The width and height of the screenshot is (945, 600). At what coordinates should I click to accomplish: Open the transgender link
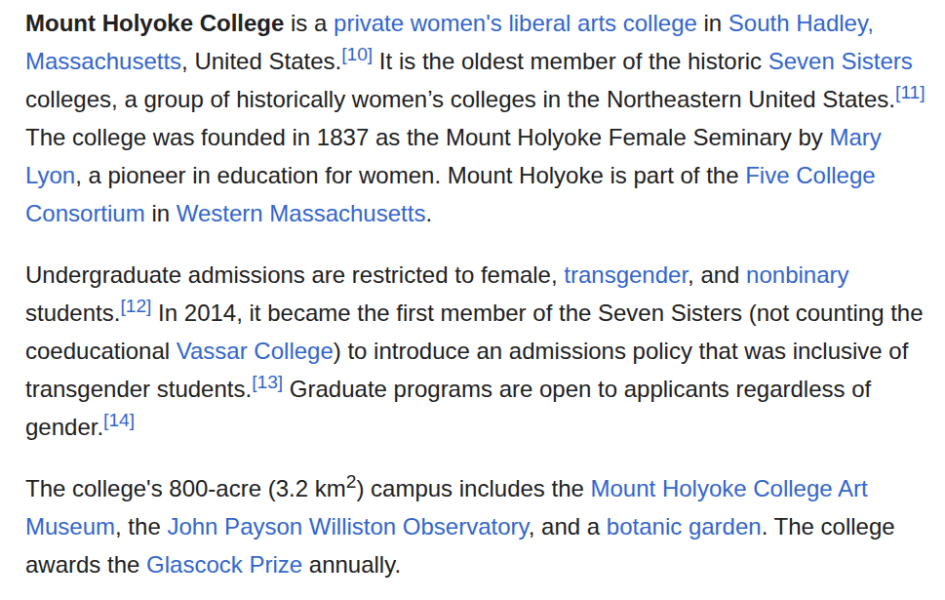click(x=626, y=276)
